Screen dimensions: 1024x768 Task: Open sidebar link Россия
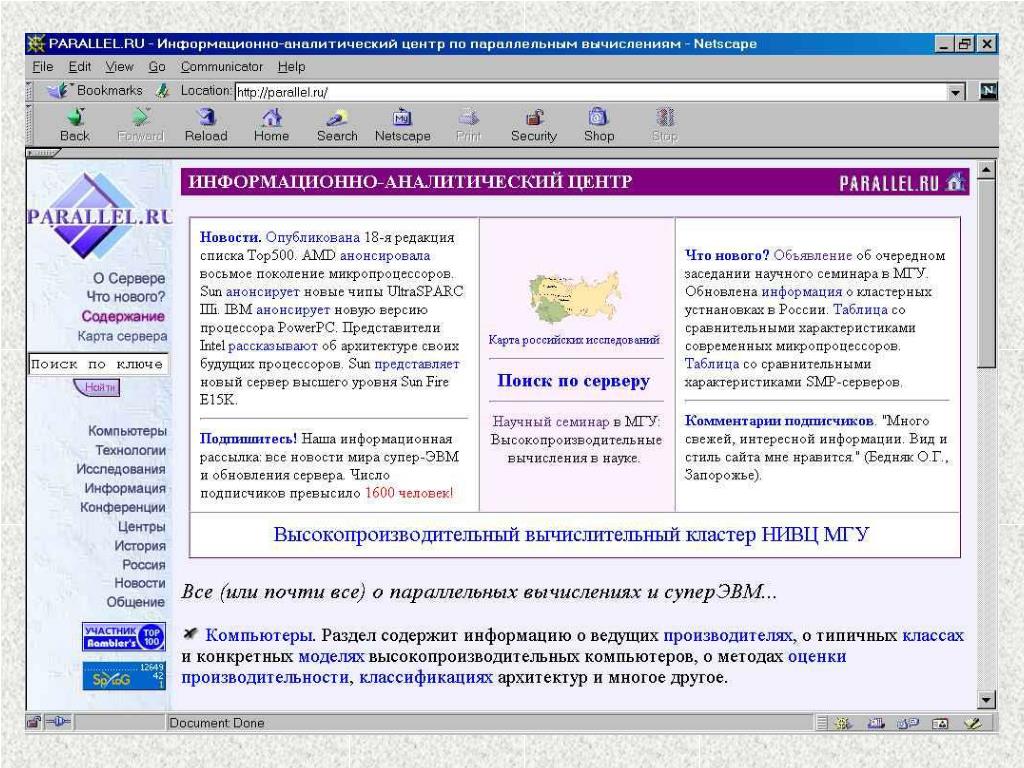coord(144,564)
